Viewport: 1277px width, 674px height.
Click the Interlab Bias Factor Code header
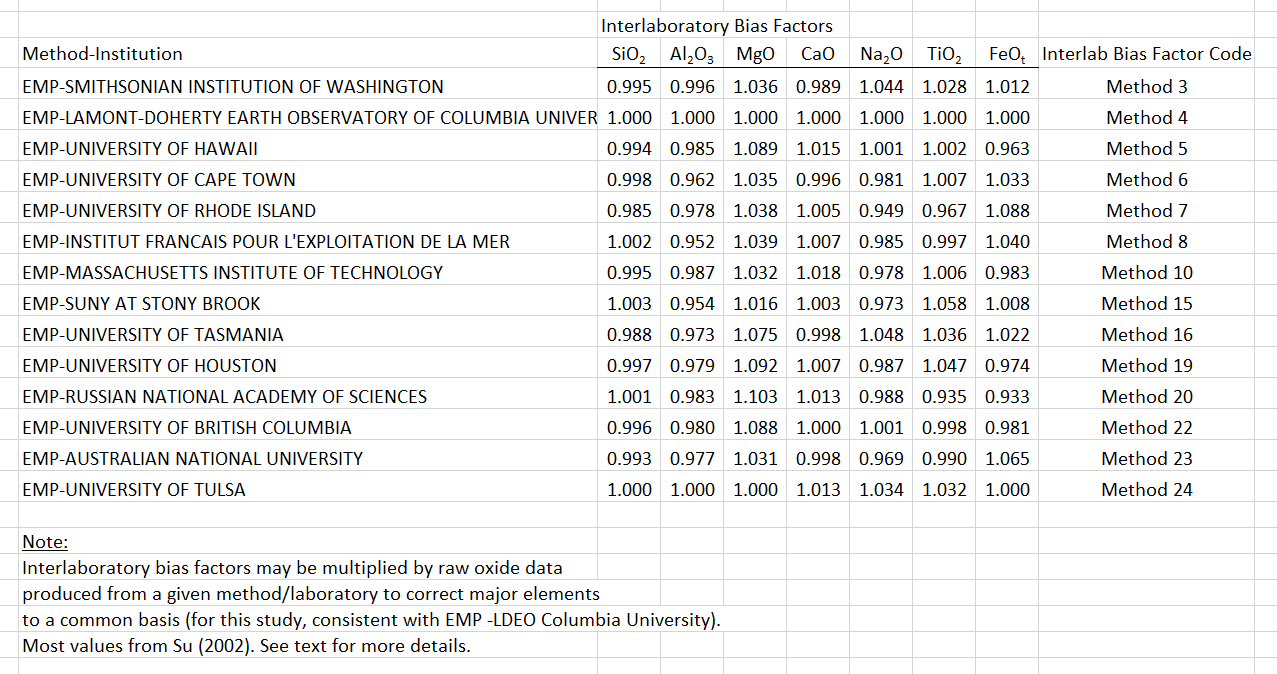pyautogui.click(x=1146, y=54)
